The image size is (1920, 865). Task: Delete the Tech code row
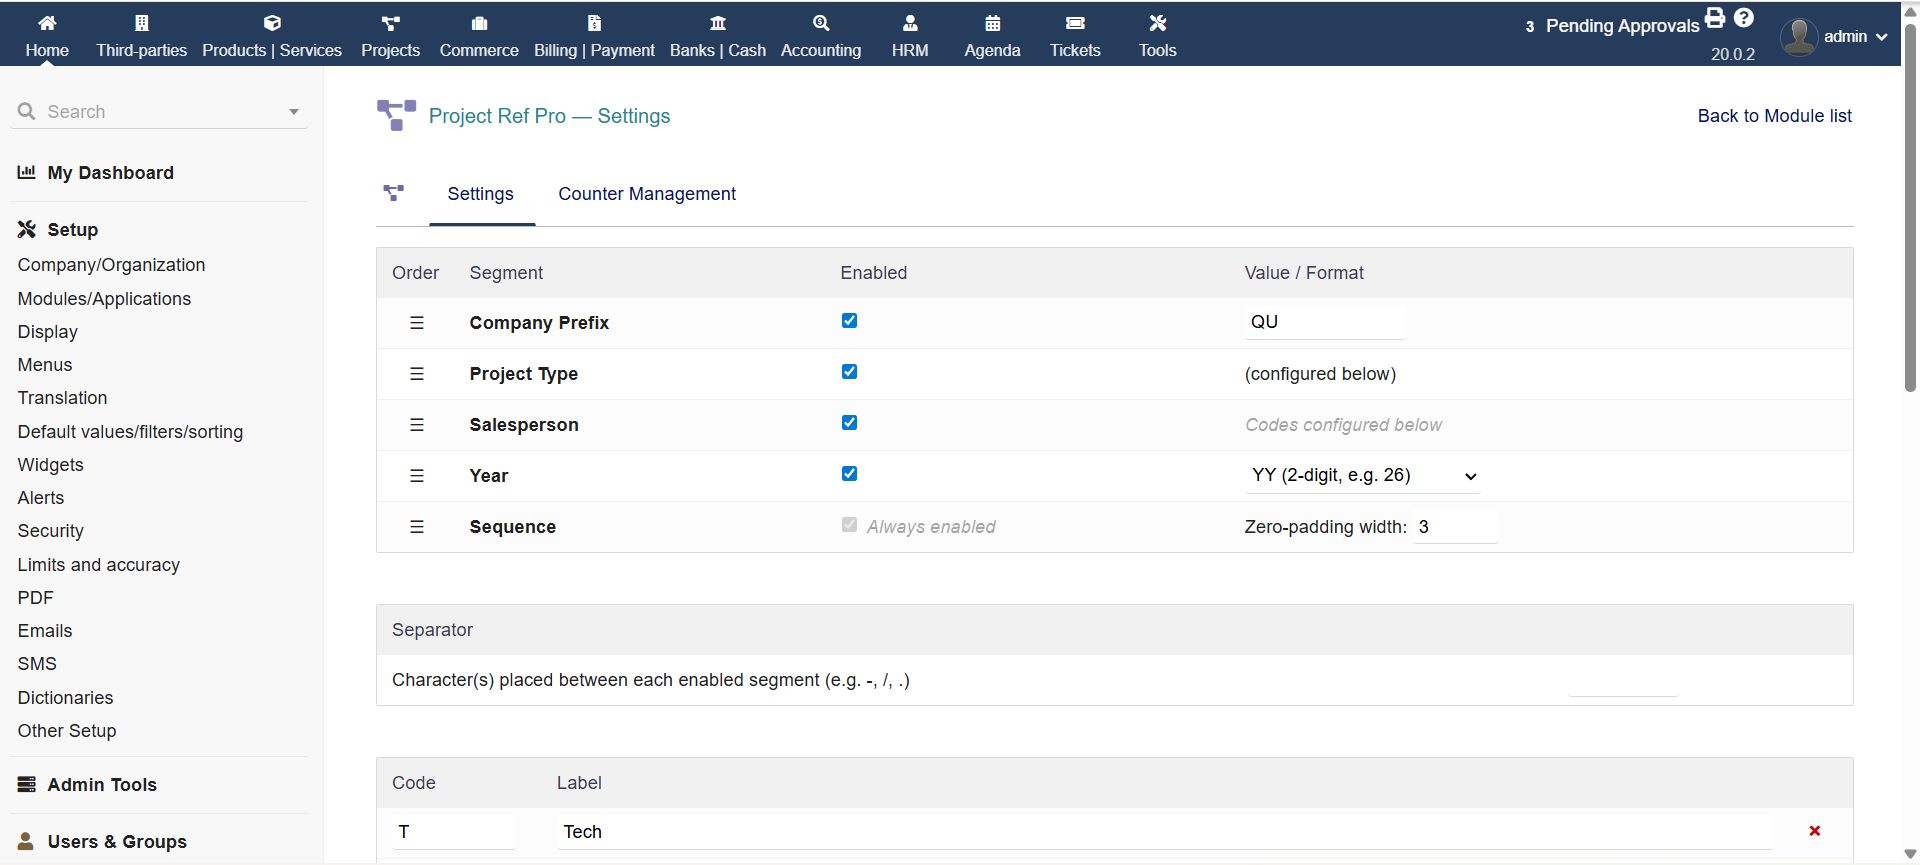coord(1814,831)
